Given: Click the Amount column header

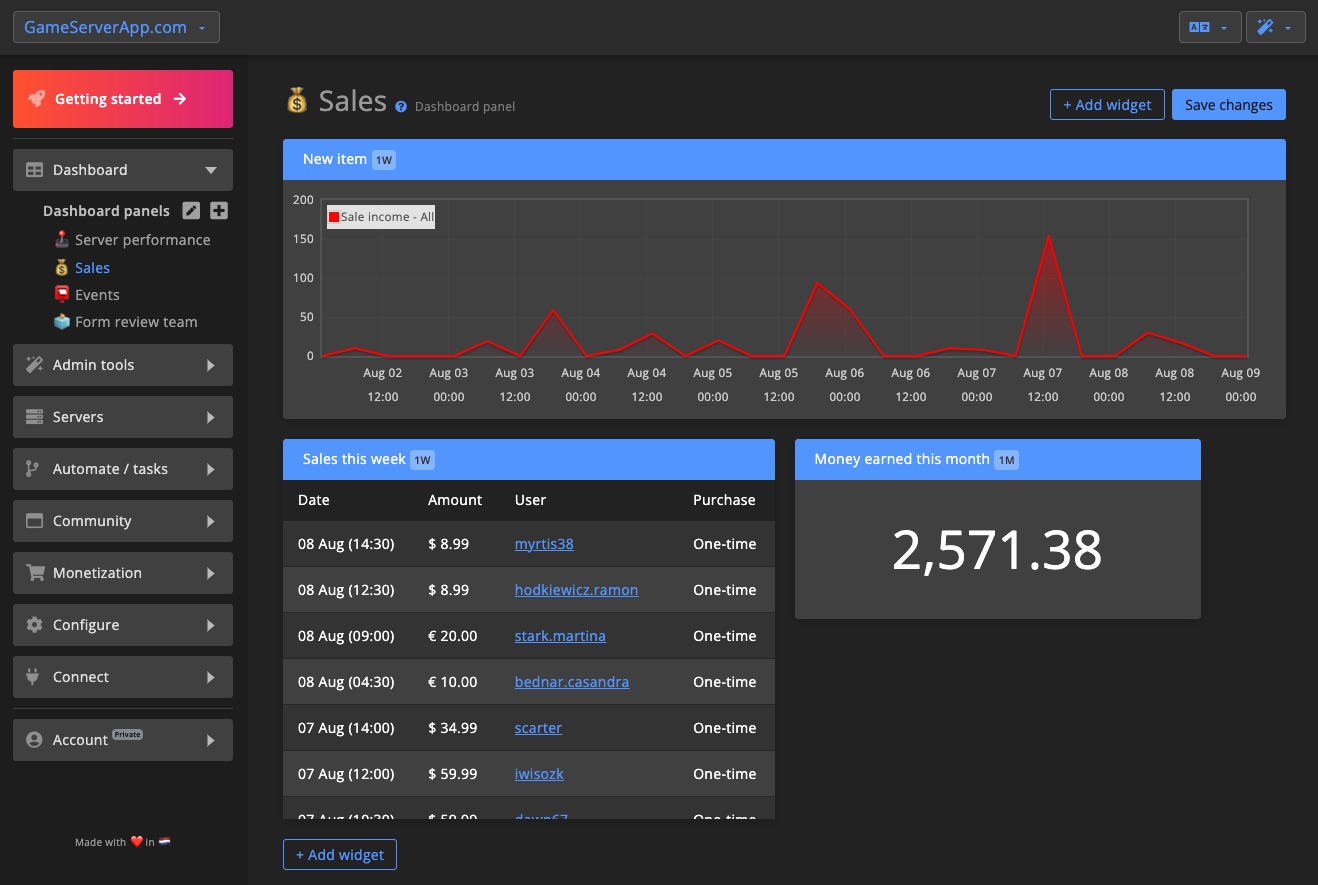Looking at the screenshot, I should point(455,500).
